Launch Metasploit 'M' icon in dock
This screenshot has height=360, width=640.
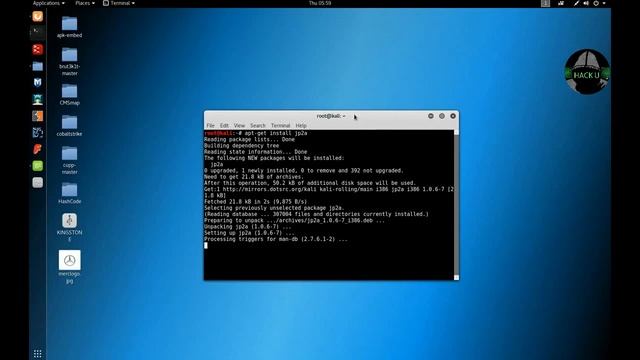tap(38, 82)
